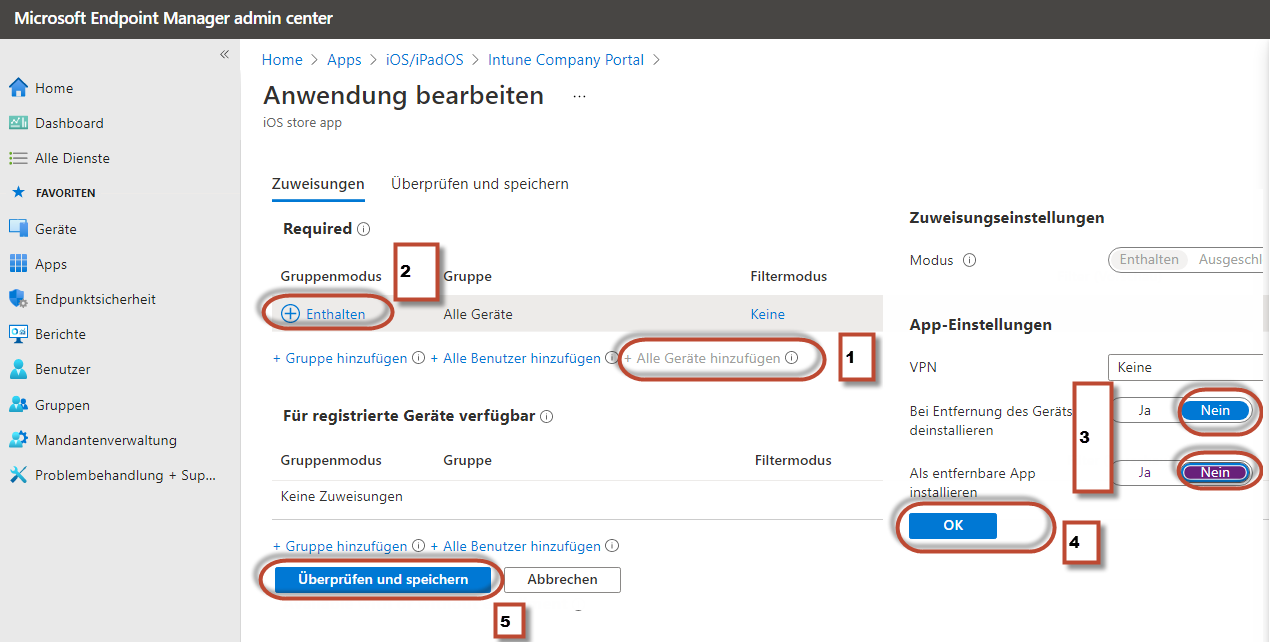Set uninstall on device removal to Nein

(1215, 411)
